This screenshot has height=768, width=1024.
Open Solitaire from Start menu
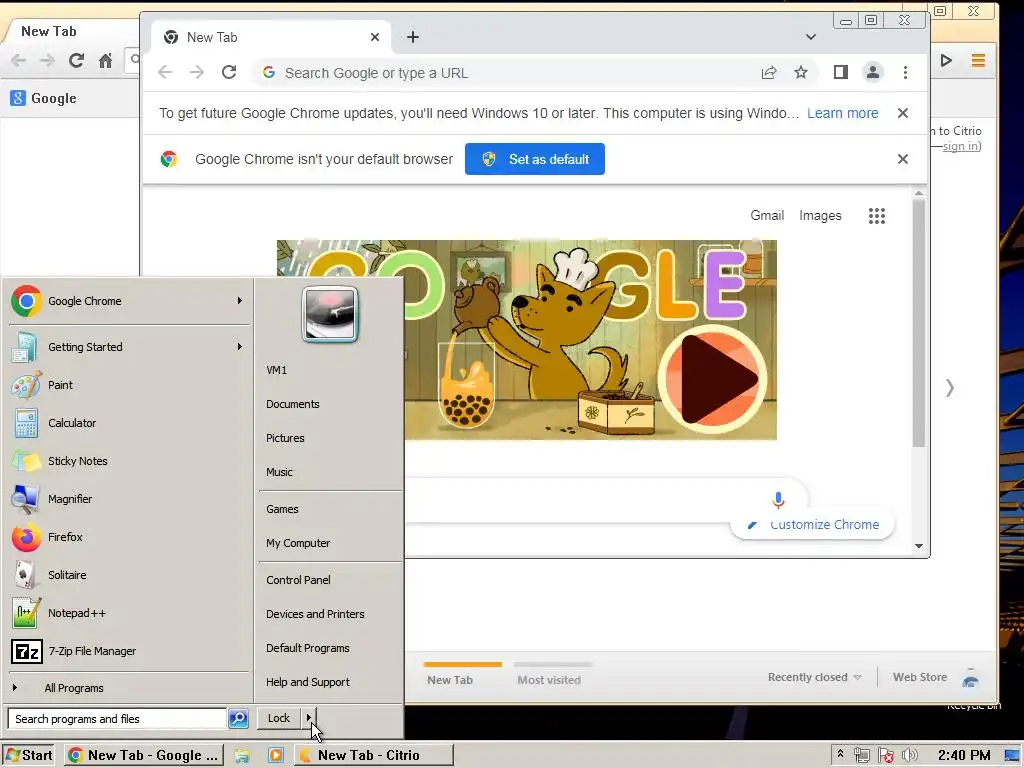click(x=127, y=575)
